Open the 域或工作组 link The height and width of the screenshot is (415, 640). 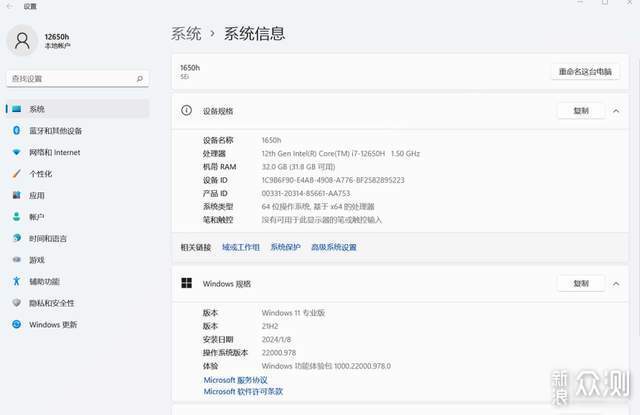click(241, 247)
